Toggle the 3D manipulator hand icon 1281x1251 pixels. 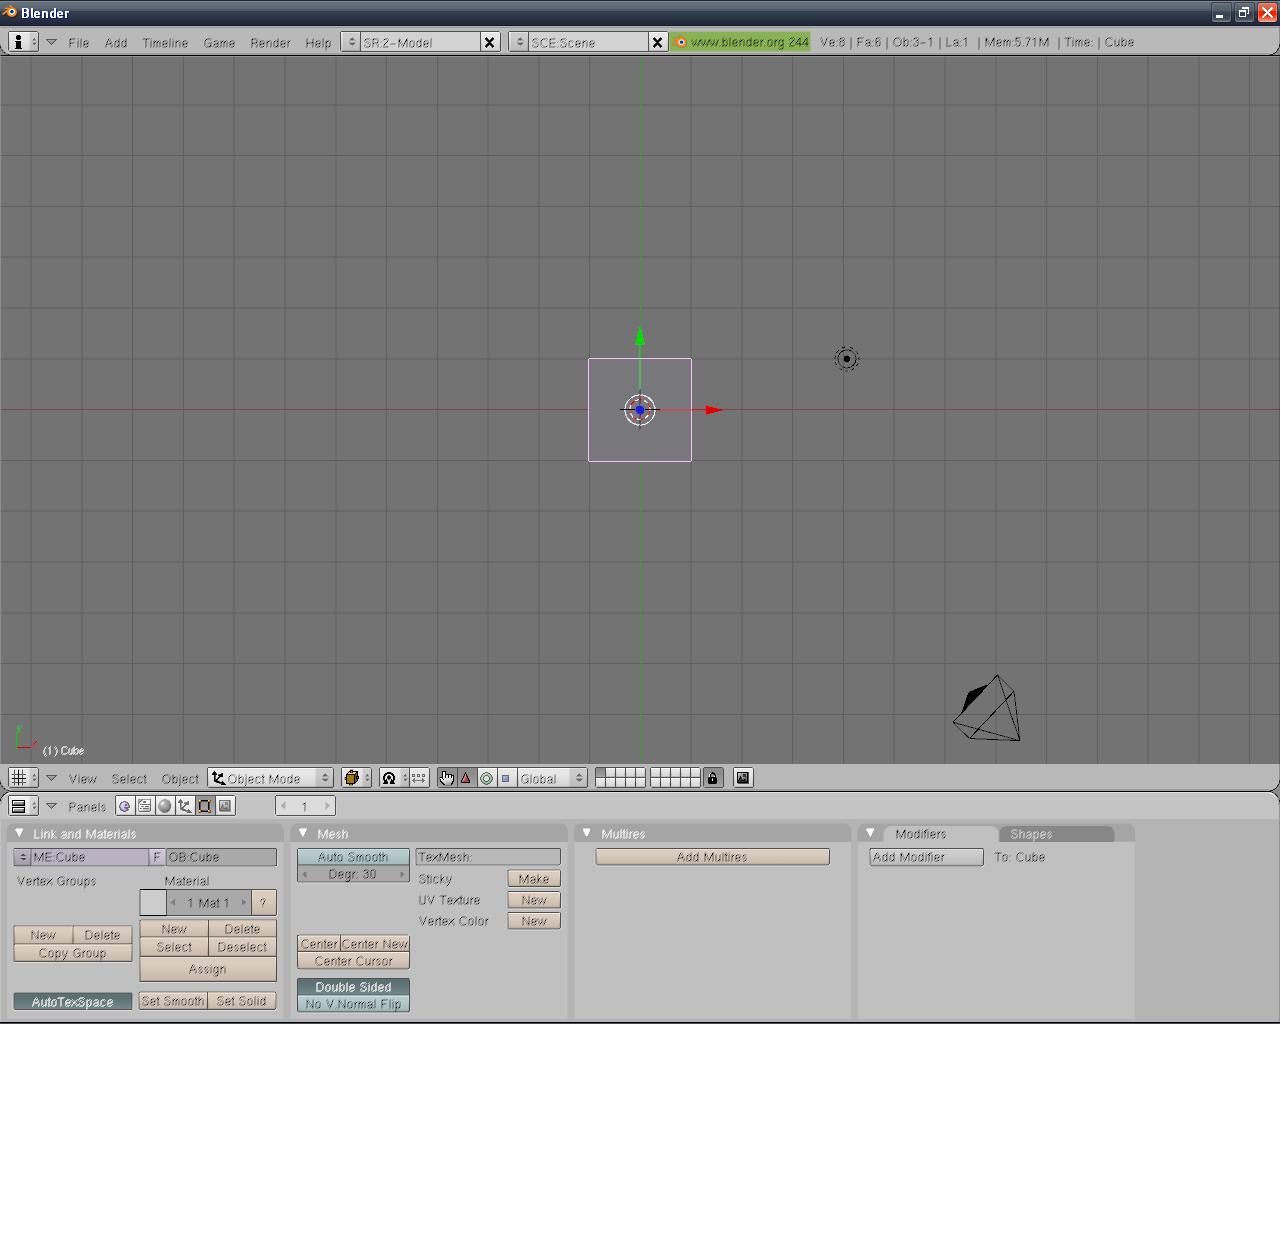pos(447,778)
